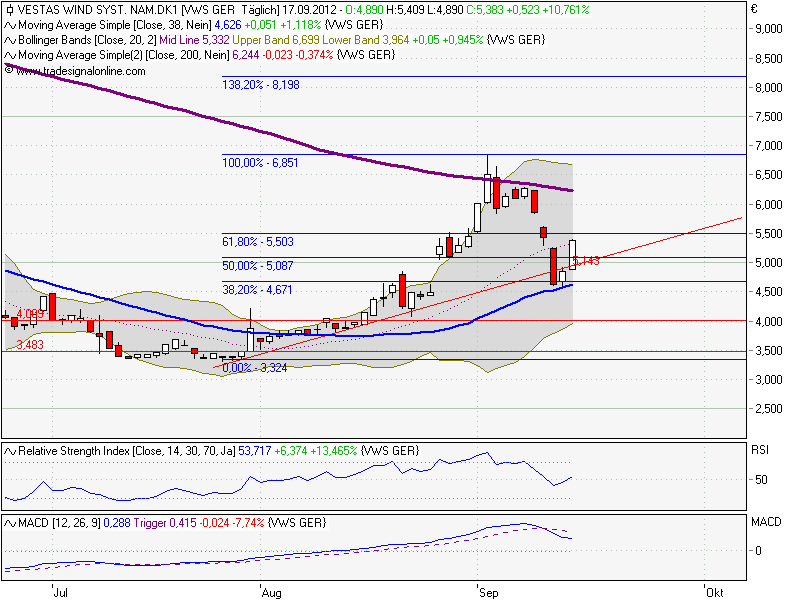
Task: Click the MACD panel axis title
Action: pos(766,522)
